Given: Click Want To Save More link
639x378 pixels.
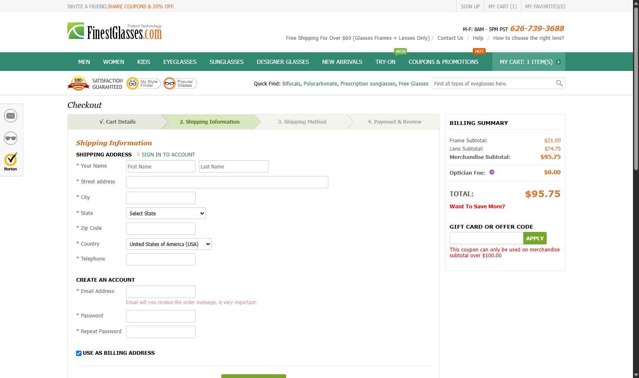Looking at the screenshot, I should [x=477, y=207].
